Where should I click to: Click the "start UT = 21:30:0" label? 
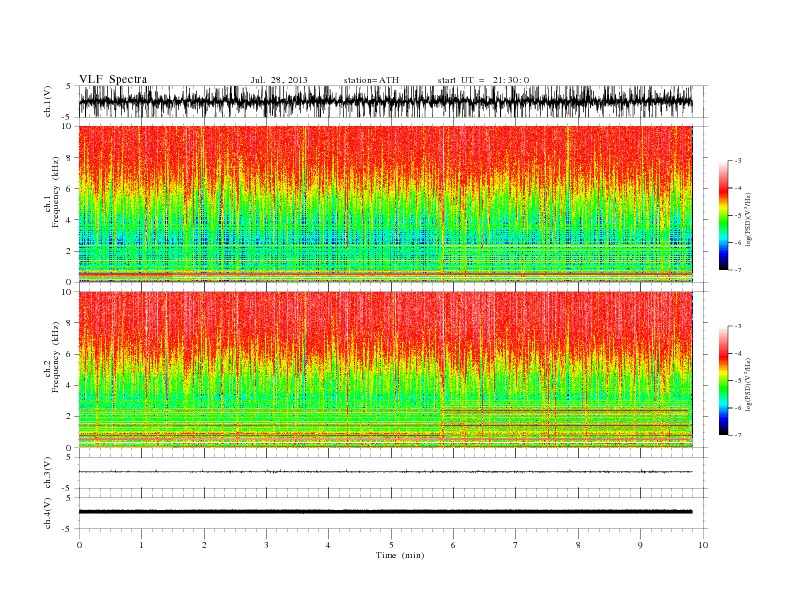click(x=483, y=80)
